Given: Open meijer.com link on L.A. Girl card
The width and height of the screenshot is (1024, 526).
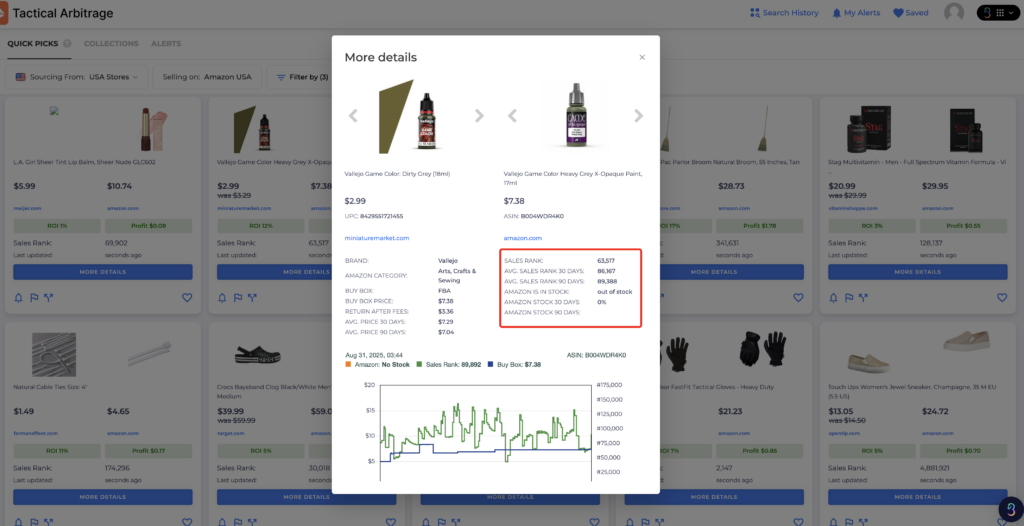Looking at the screenshot, I should click(27, 208).
